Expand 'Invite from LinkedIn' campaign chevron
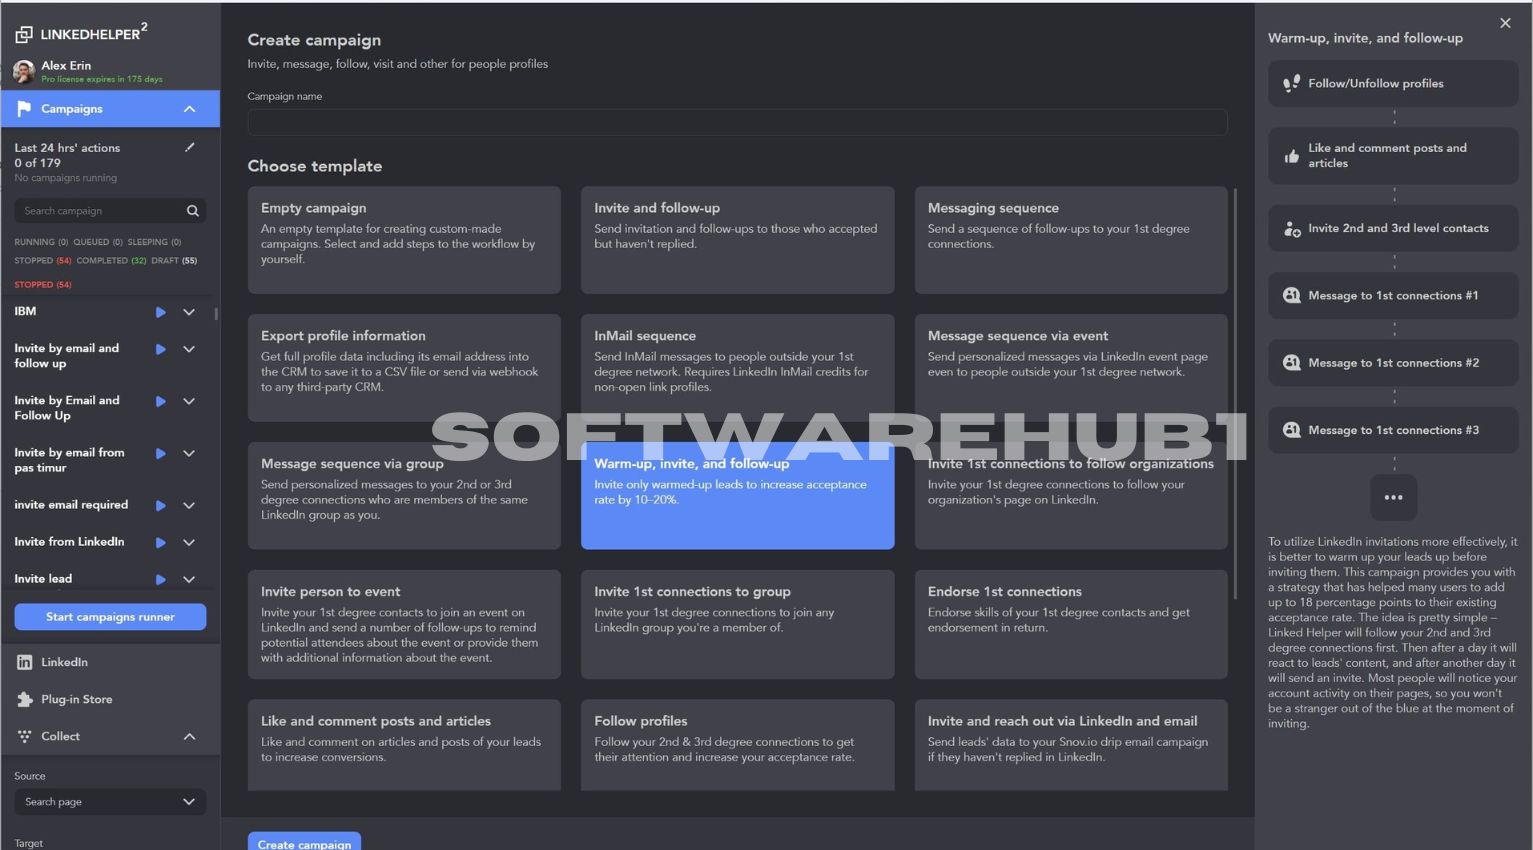 coord(188,542)
